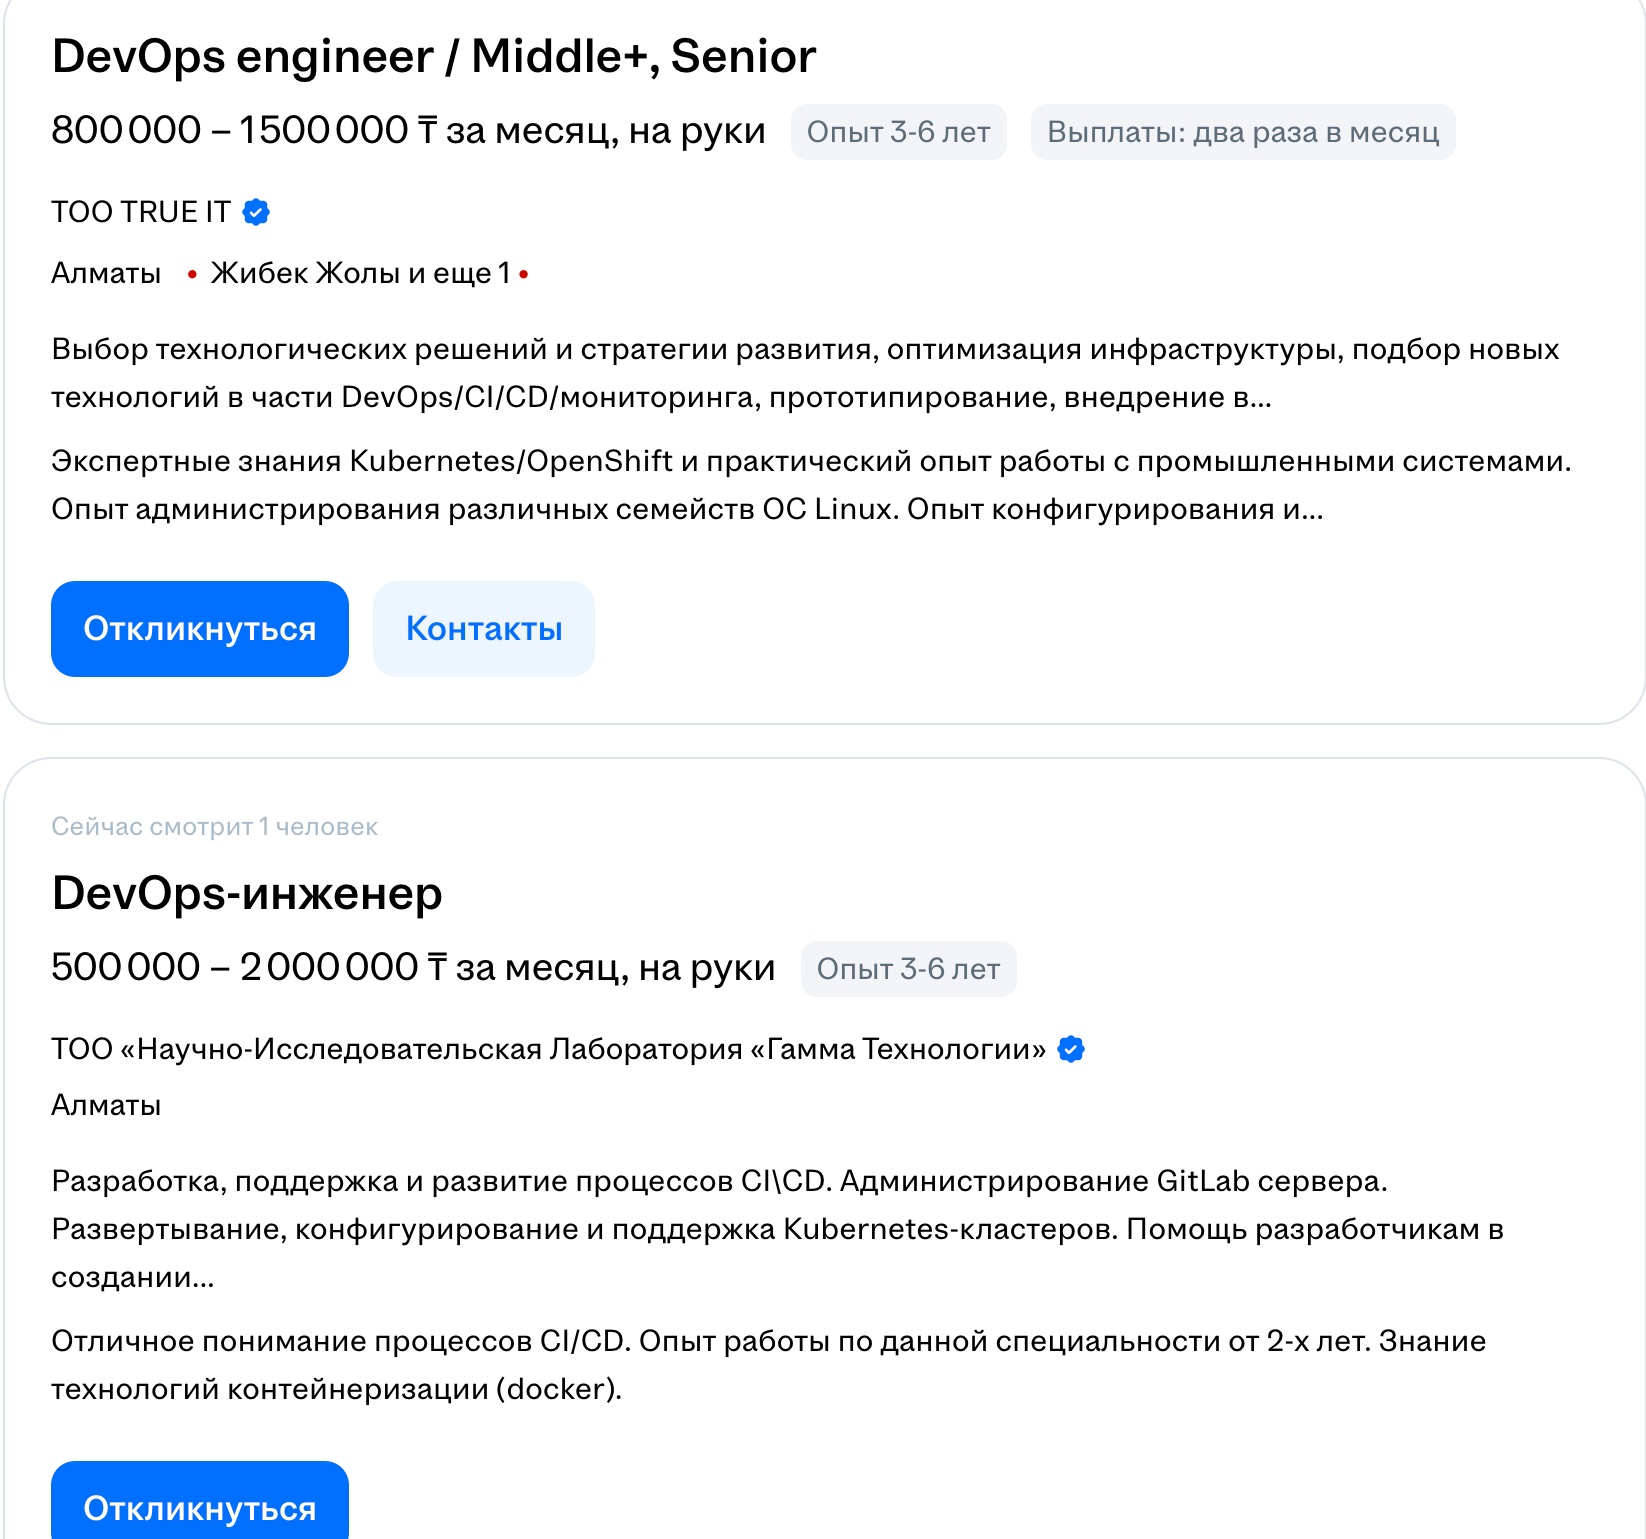Click the 500 000 – 2 000 000 ₸ salary
This screenshot has width=1646, height=1539.
(x=413, y=968)
